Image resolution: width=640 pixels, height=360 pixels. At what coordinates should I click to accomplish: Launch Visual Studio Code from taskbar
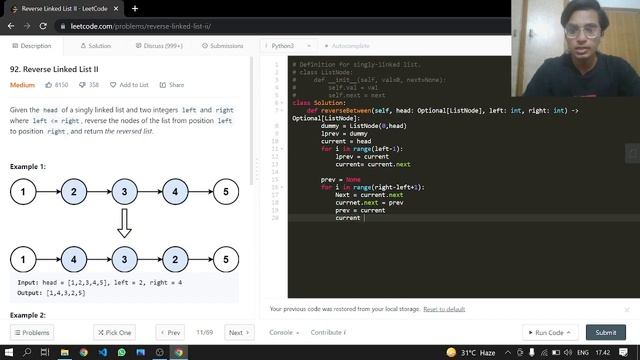(x=102, y=352)
